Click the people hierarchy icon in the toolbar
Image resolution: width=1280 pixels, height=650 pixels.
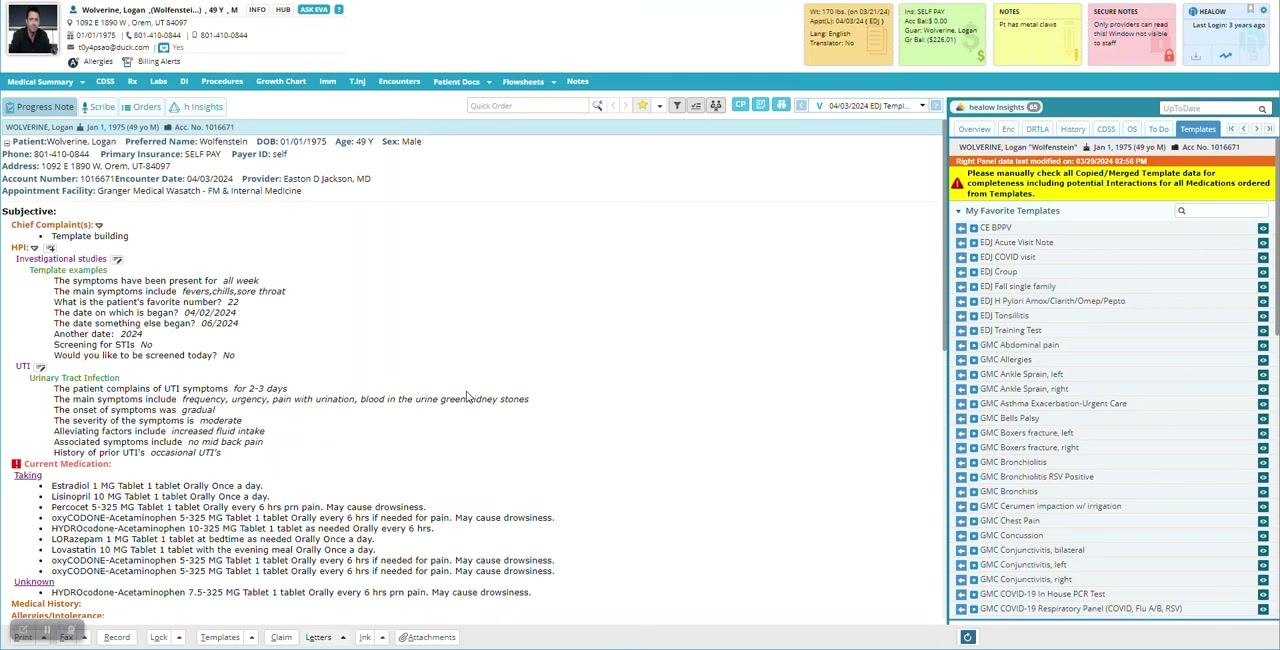(x=716, y=106)
